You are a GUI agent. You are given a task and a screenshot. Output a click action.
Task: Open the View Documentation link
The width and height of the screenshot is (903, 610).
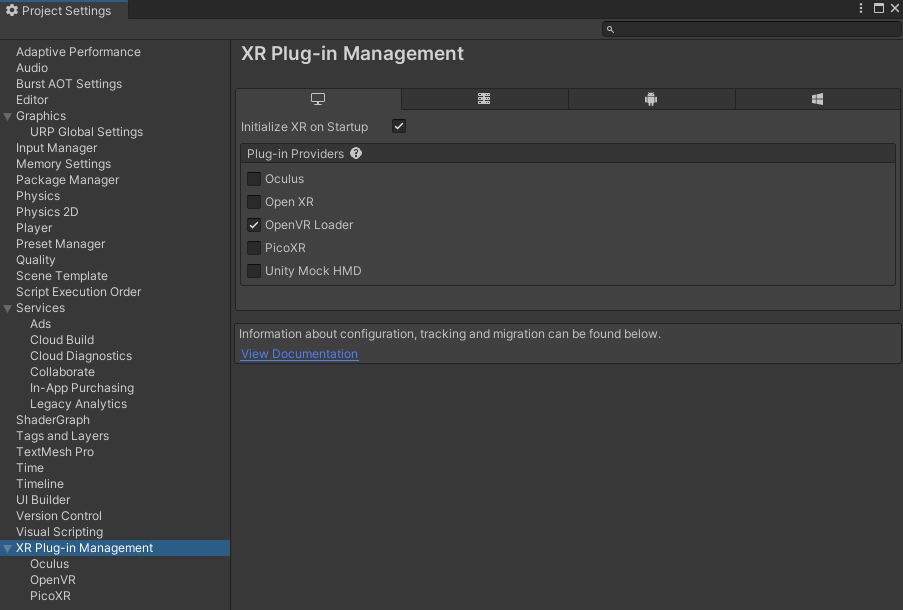point(299,354)
